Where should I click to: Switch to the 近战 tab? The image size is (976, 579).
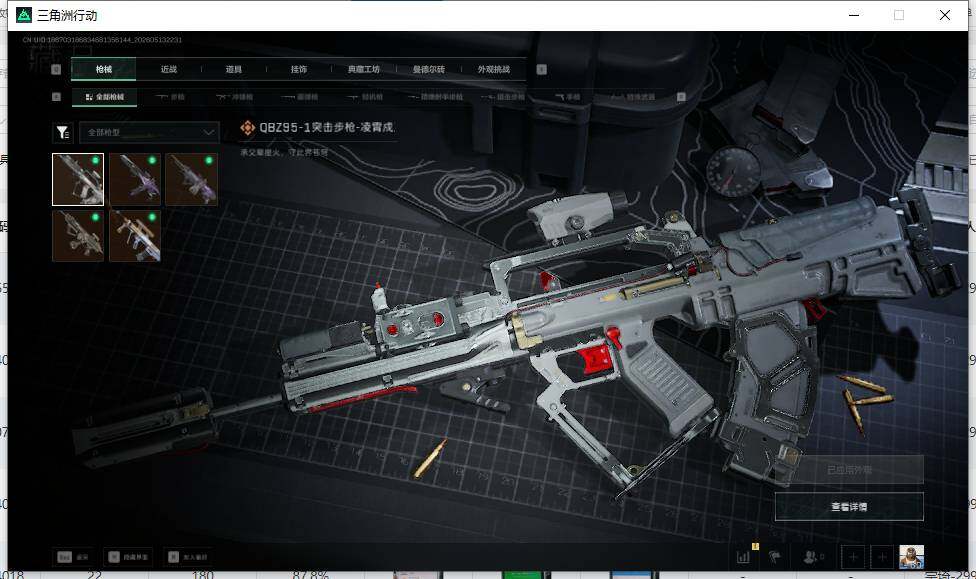[x=169, y=69]
